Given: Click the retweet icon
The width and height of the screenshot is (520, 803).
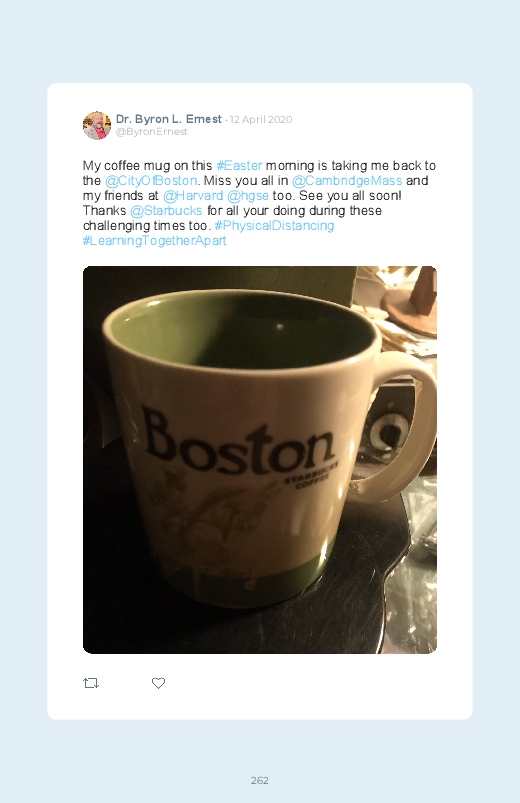Looking at the screenshot, I should pyautogui.click(x=91, y=683).
